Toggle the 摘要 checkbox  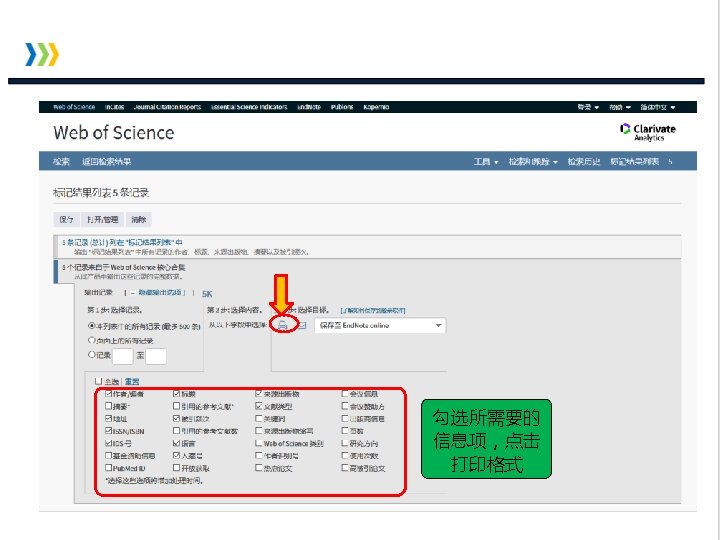tap(108, 406)
